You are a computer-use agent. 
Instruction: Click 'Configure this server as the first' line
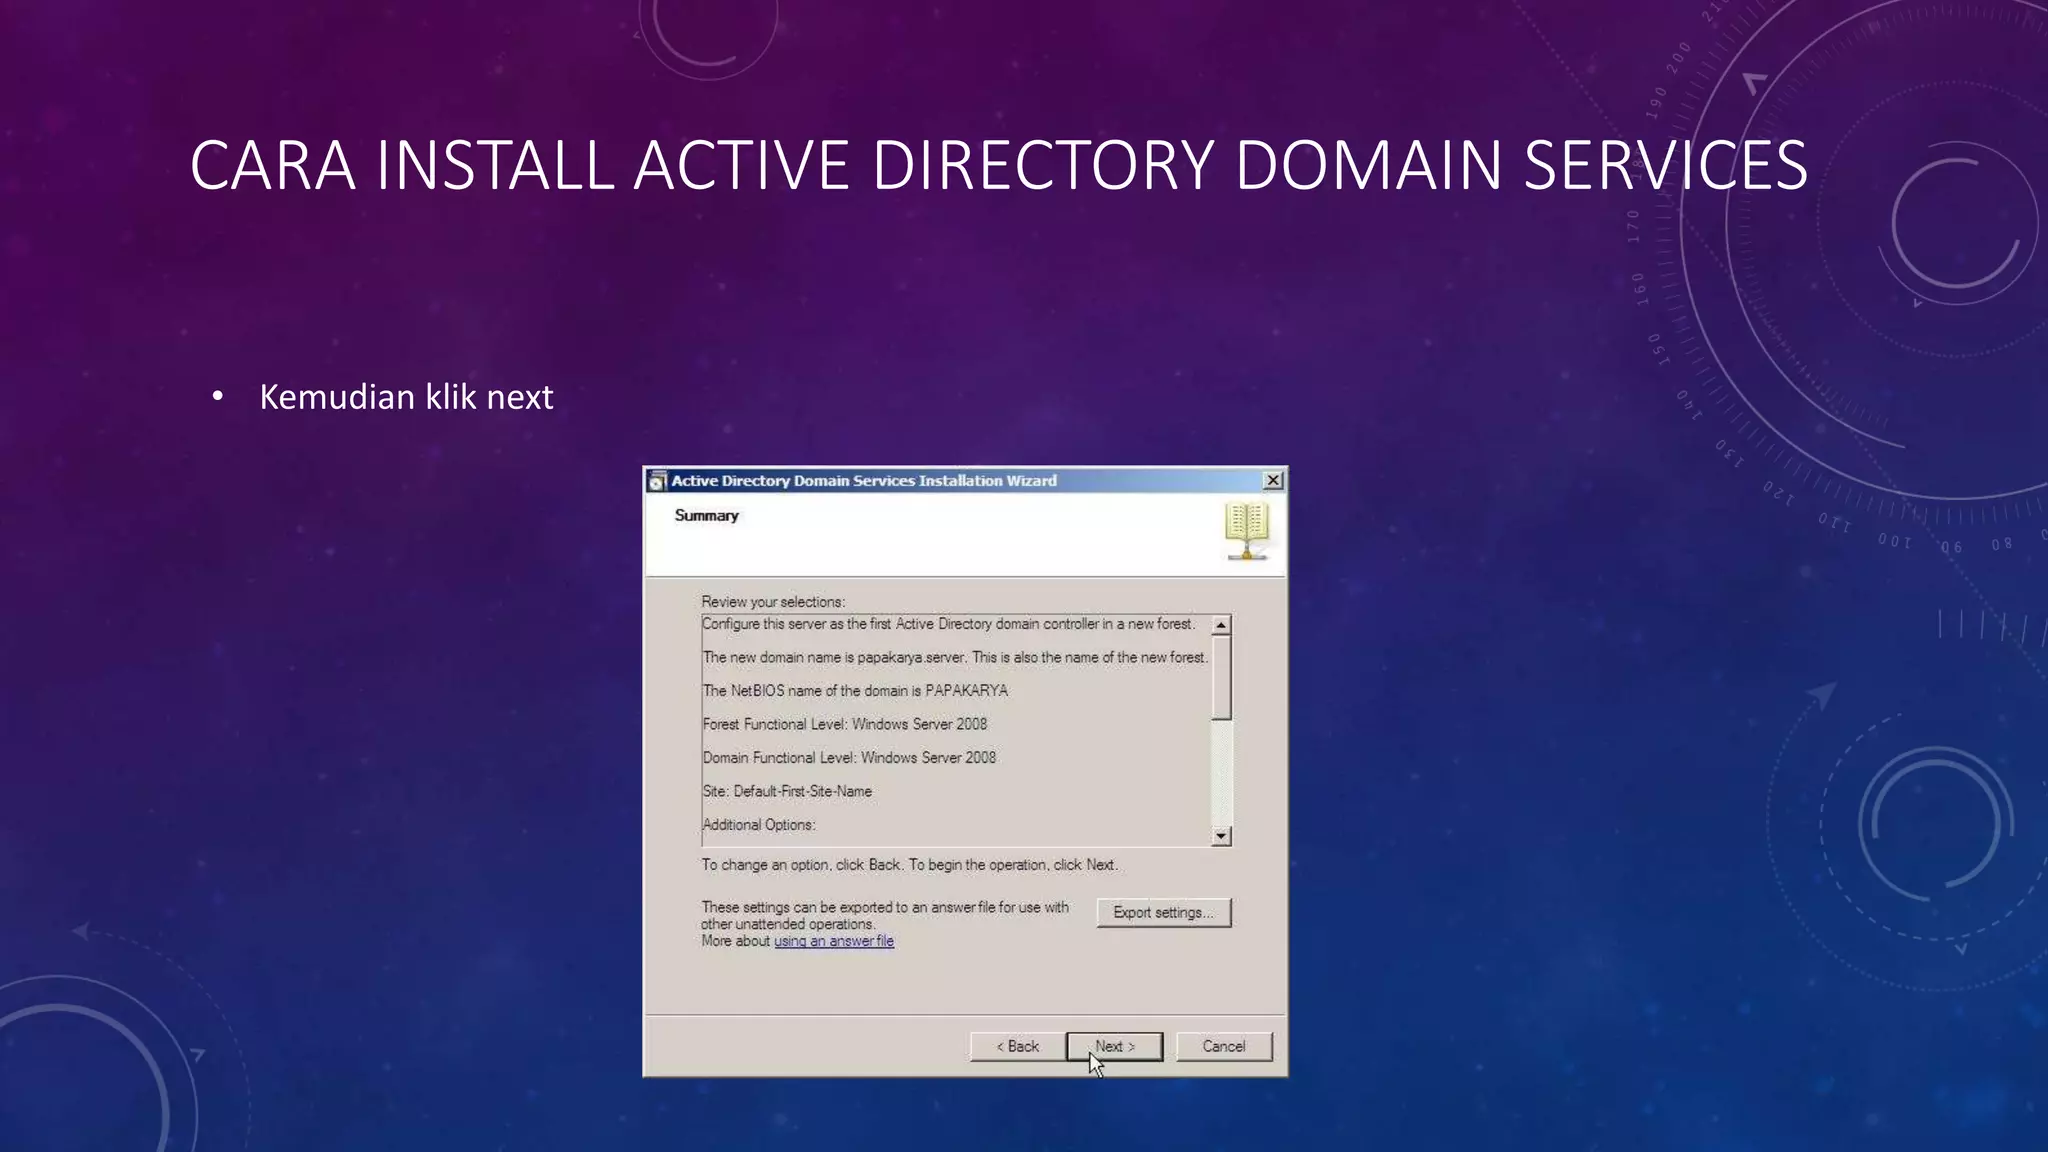point(948,624)
